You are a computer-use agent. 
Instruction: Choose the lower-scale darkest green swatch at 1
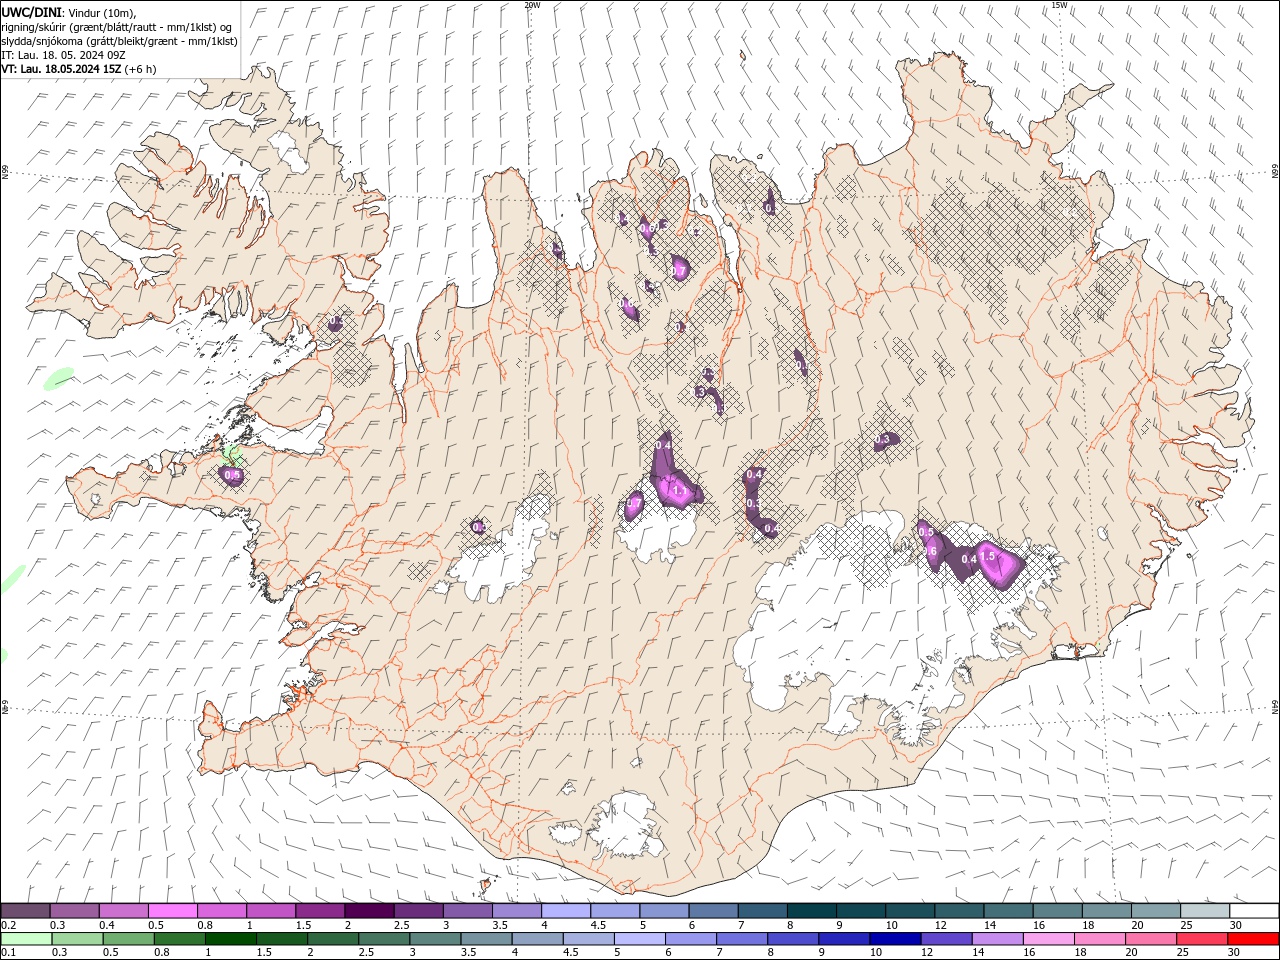[x=231, y=939]
